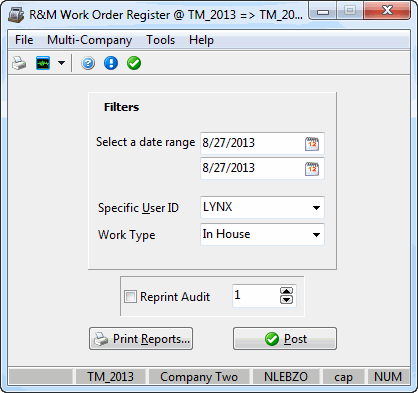Click the green checkmark toolbar icon
Screen dimensions: 418x393
point(134,63)
